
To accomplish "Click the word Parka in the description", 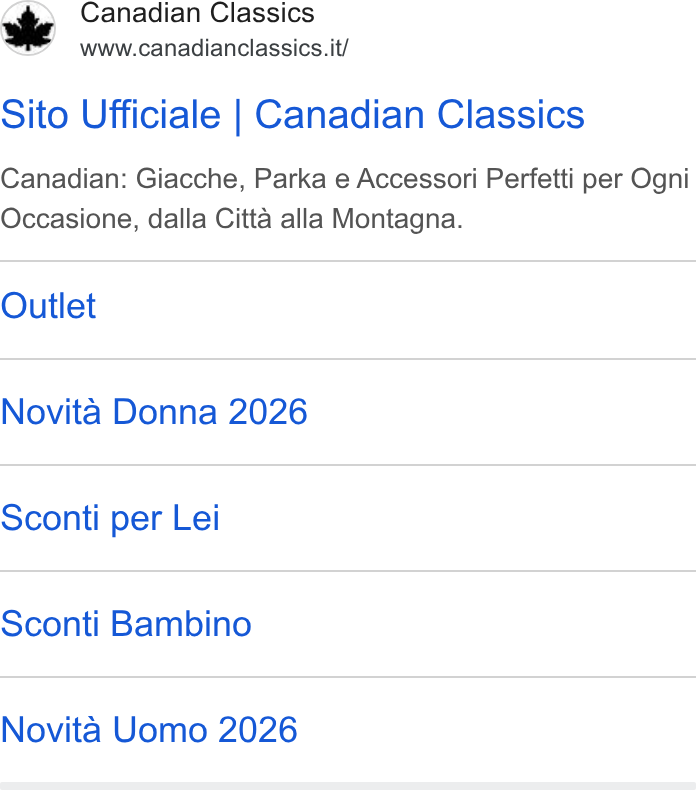I will click(x=290, y=179).
